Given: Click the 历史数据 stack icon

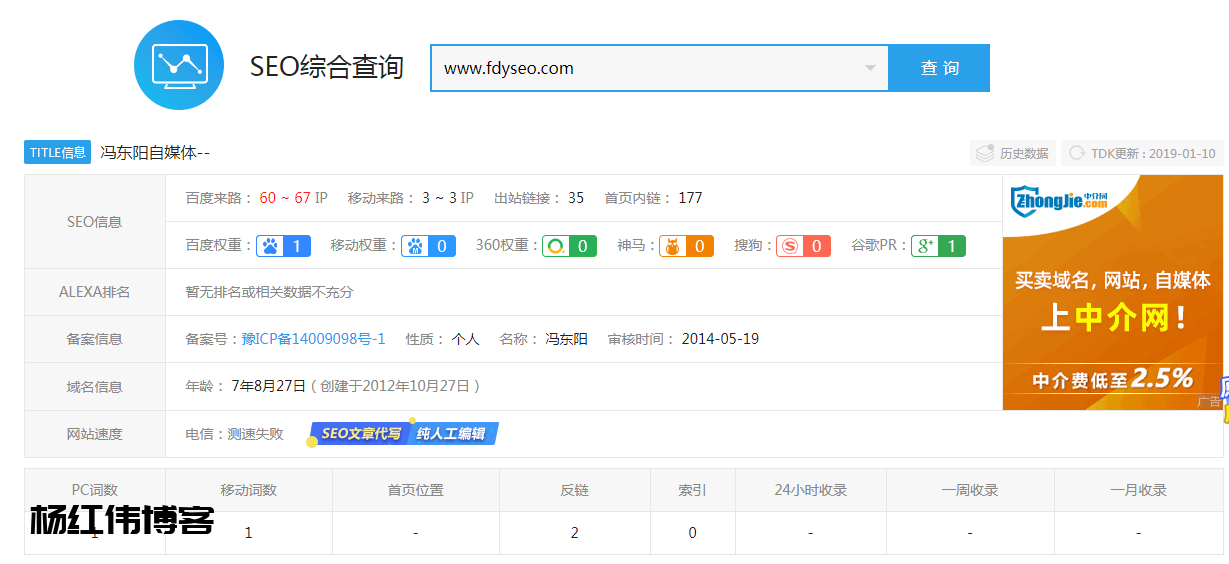Looking at the screenshot, I should pyautogui.click(x=985, y=153).
